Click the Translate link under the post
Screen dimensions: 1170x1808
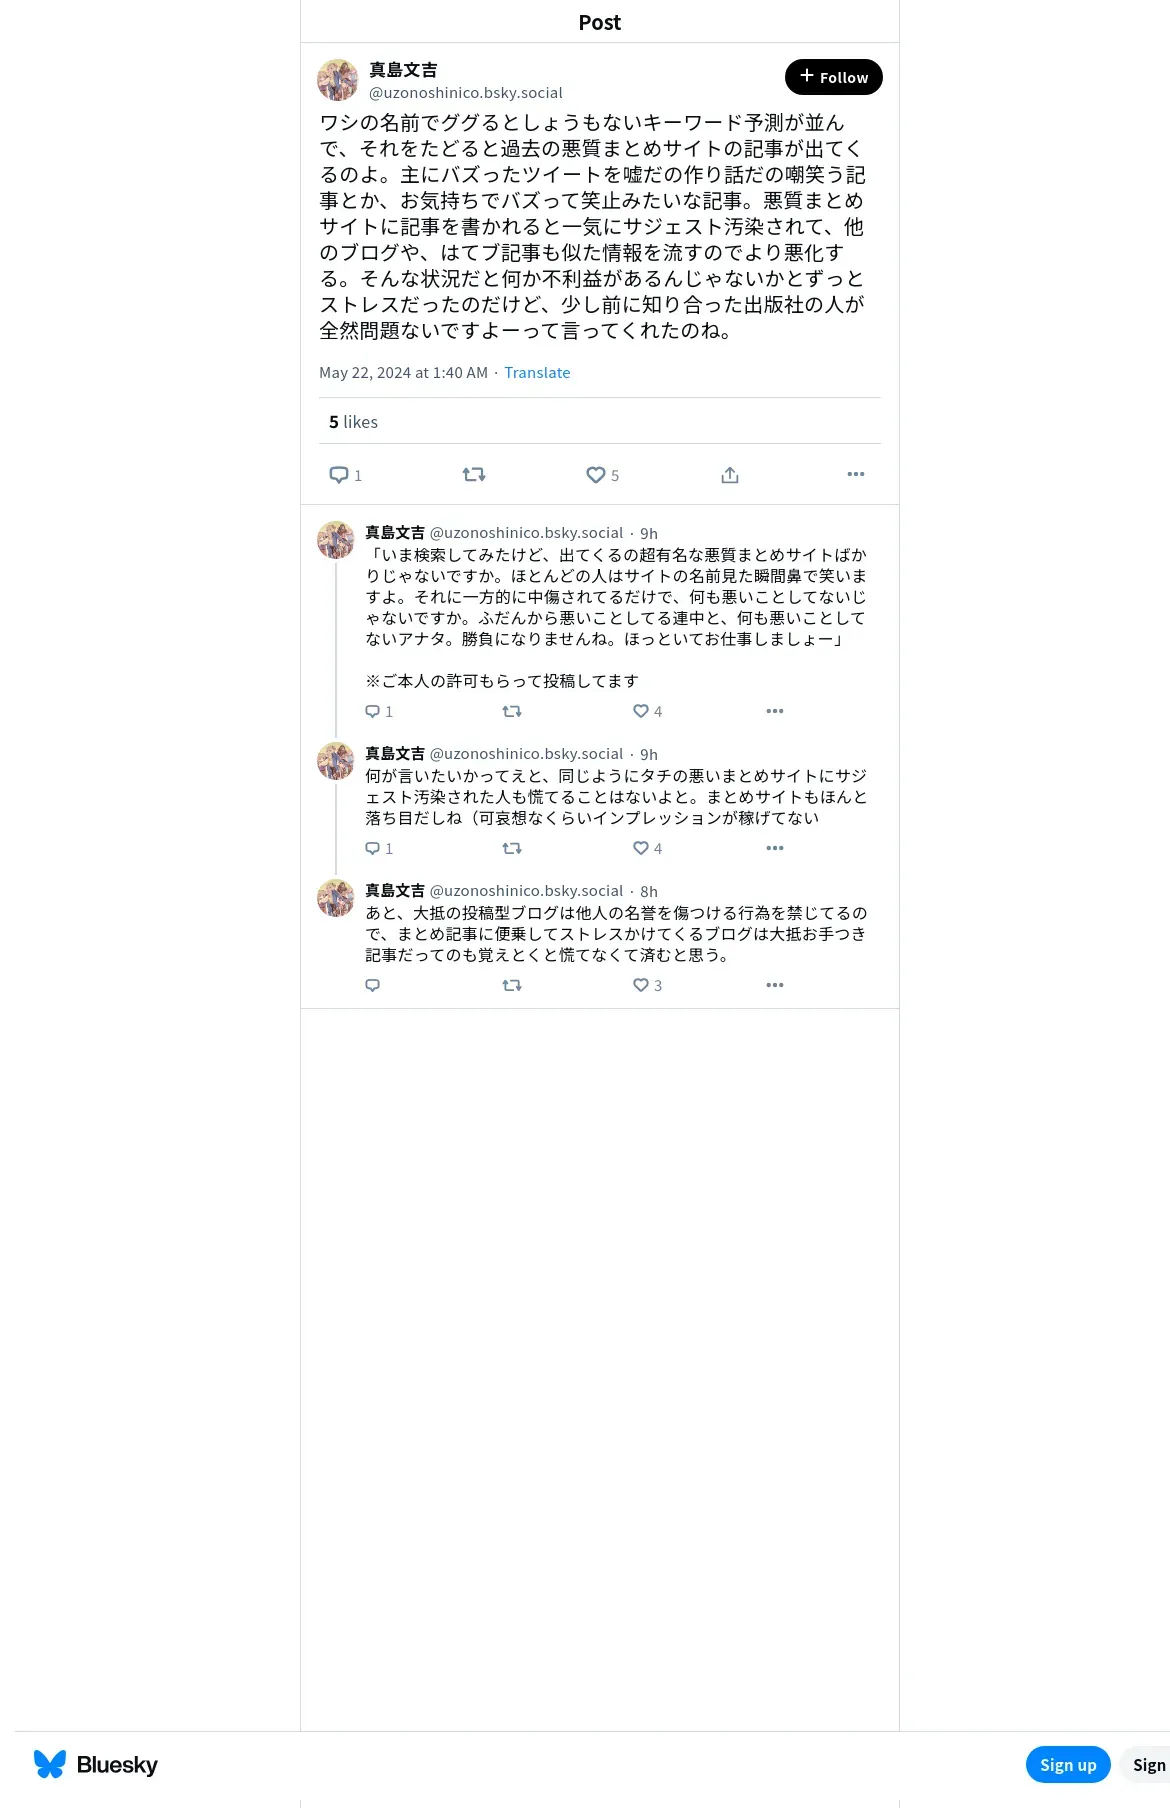tap(537, 372)
